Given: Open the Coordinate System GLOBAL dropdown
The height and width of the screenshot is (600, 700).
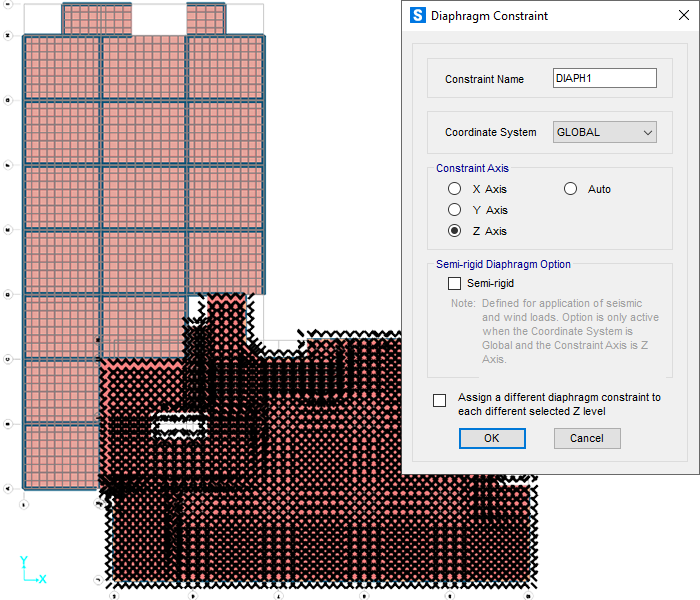Looking at the screenshot, I should pyautogui.click(x=604, y=132).
